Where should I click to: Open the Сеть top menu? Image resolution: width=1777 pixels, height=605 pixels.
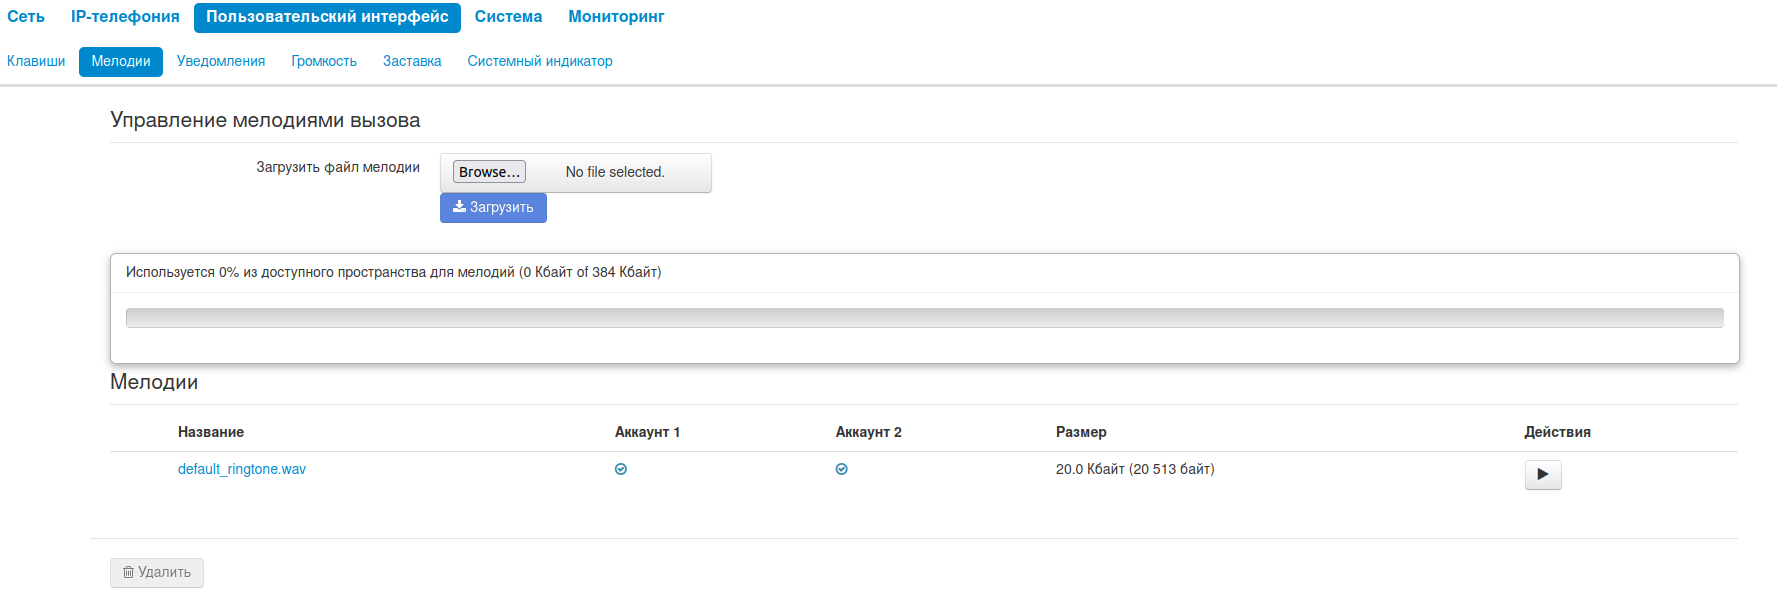[26, 17]
